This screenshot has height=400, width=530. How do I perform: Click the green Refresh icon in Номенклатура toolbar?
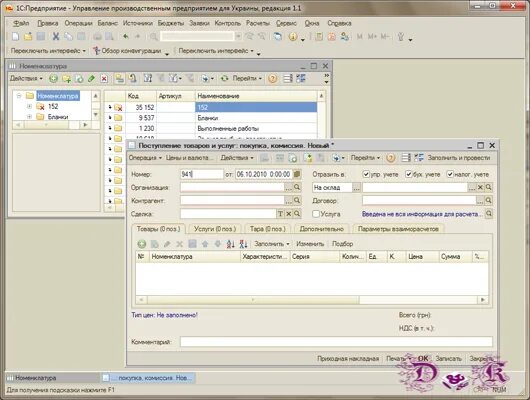tap(224, 79)
